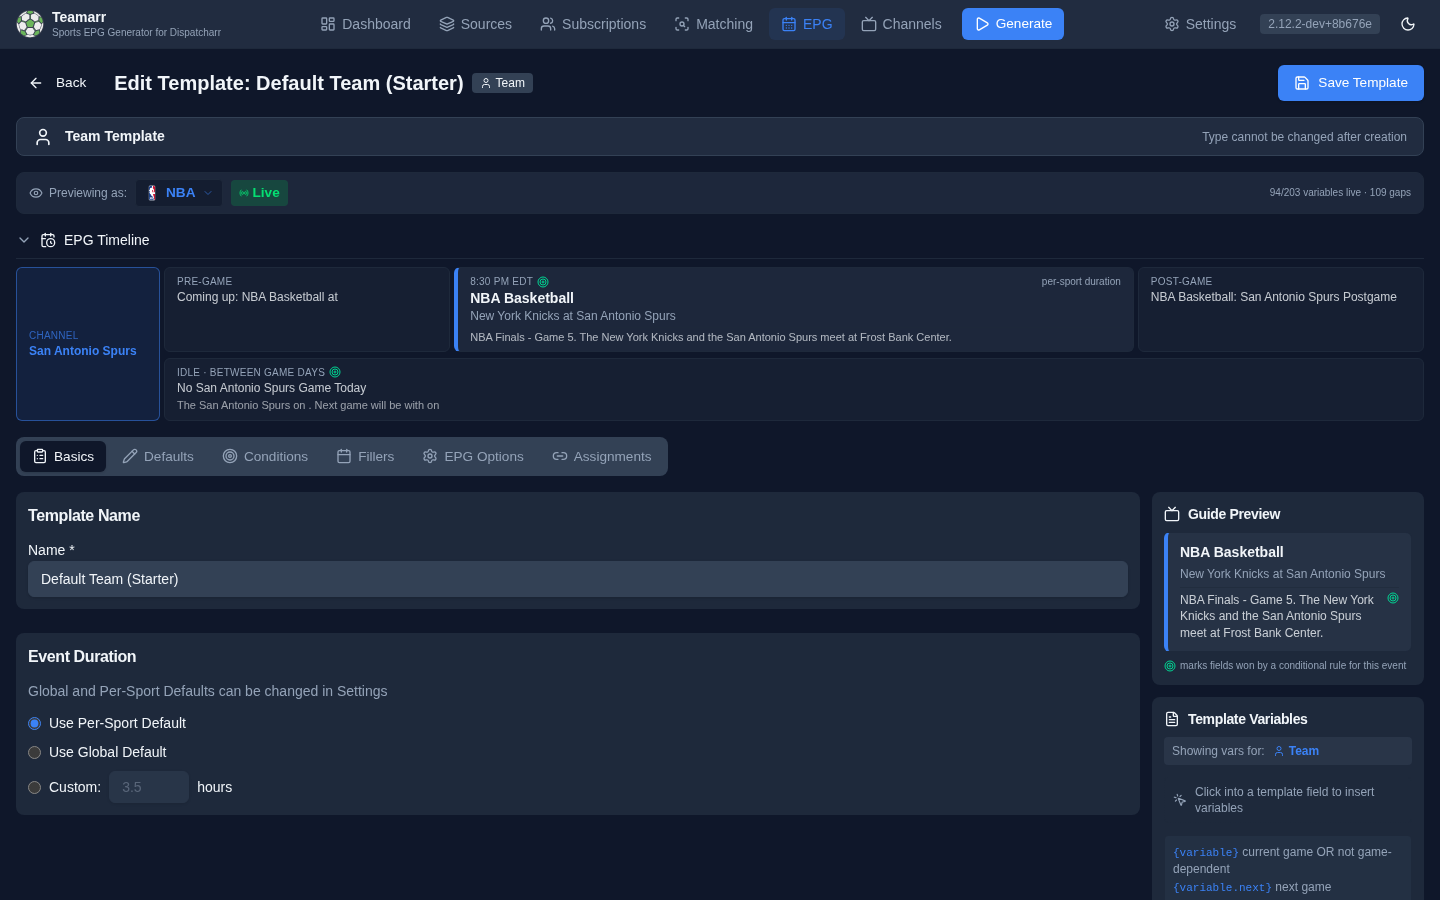
Task: Click the Guide Preview NBA Basketball card
Action: coord(1288,592)
